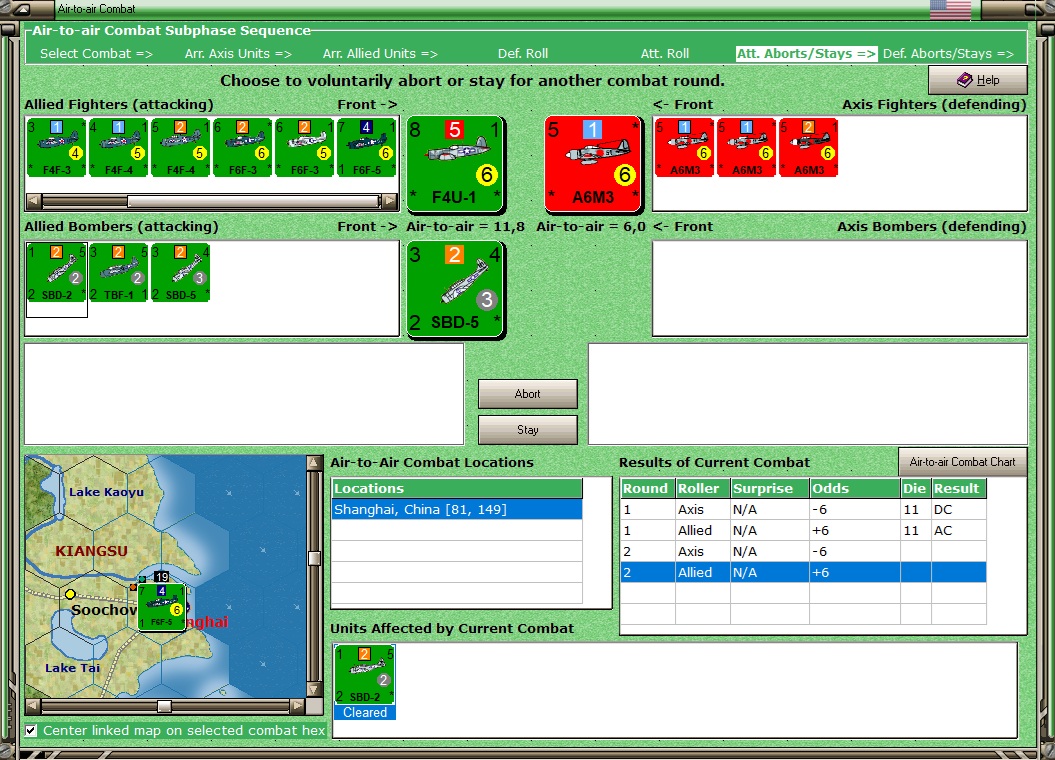
Task: Select the F4F-3 fighter counter
Action: 57,147
